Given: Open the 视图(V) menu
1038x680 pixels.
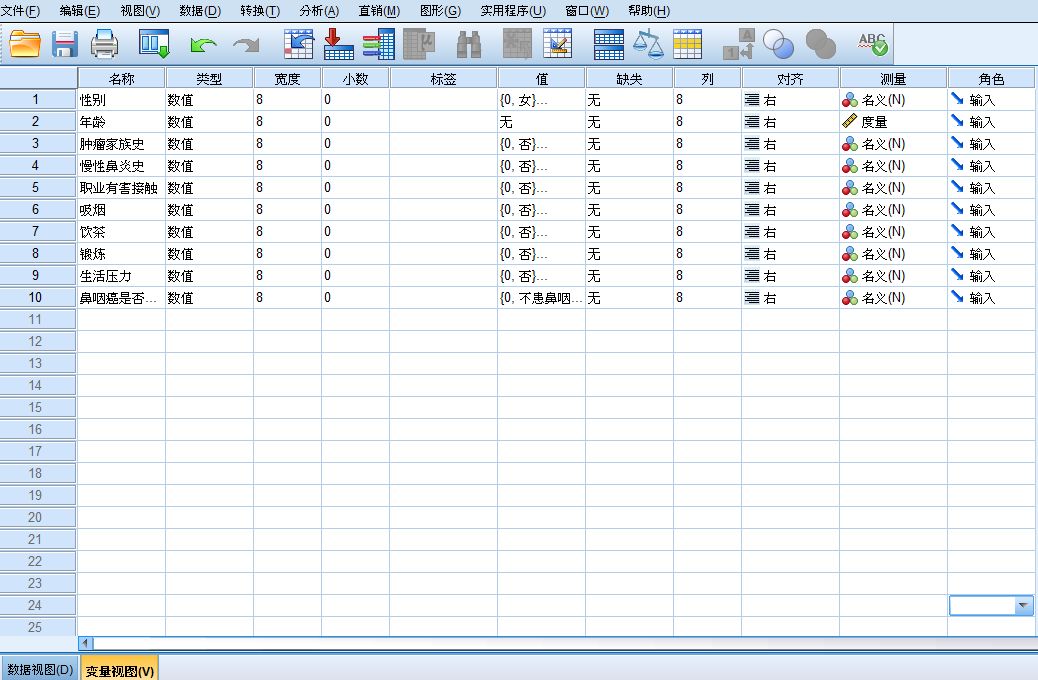Looking at the screenshot, I should pos(140,11).
